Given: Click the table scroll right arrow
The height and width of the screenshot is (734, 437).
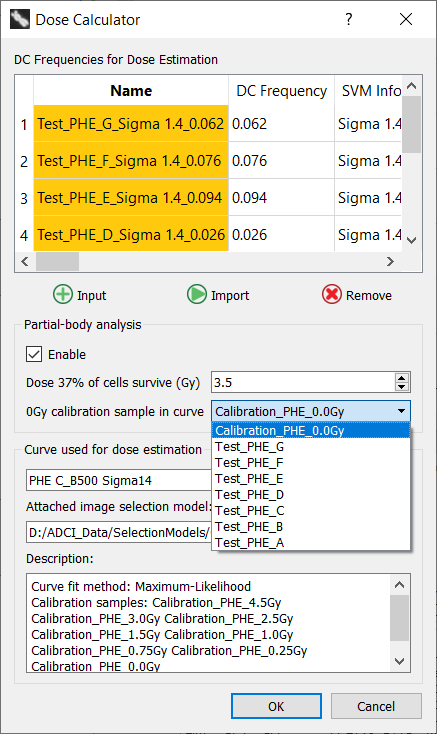Looking at the screenshot, I should tap(390, 261).
